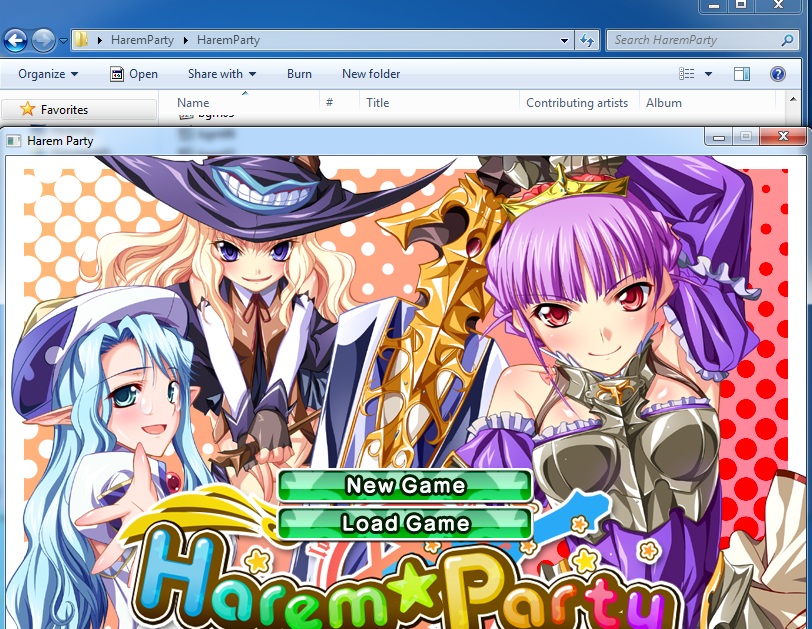
Task: Click the Harem Party window title icon
Action: [14, 141]
